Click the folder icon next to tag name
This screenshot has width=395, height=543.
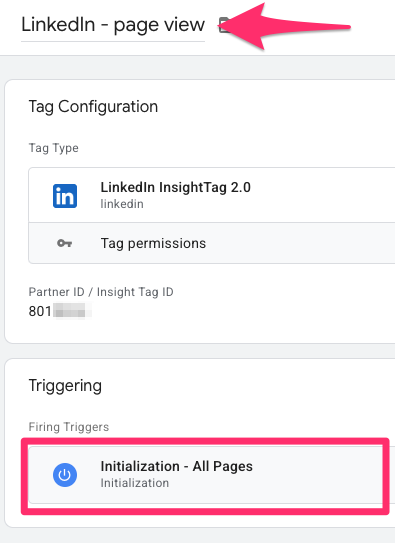coord(225,25)
